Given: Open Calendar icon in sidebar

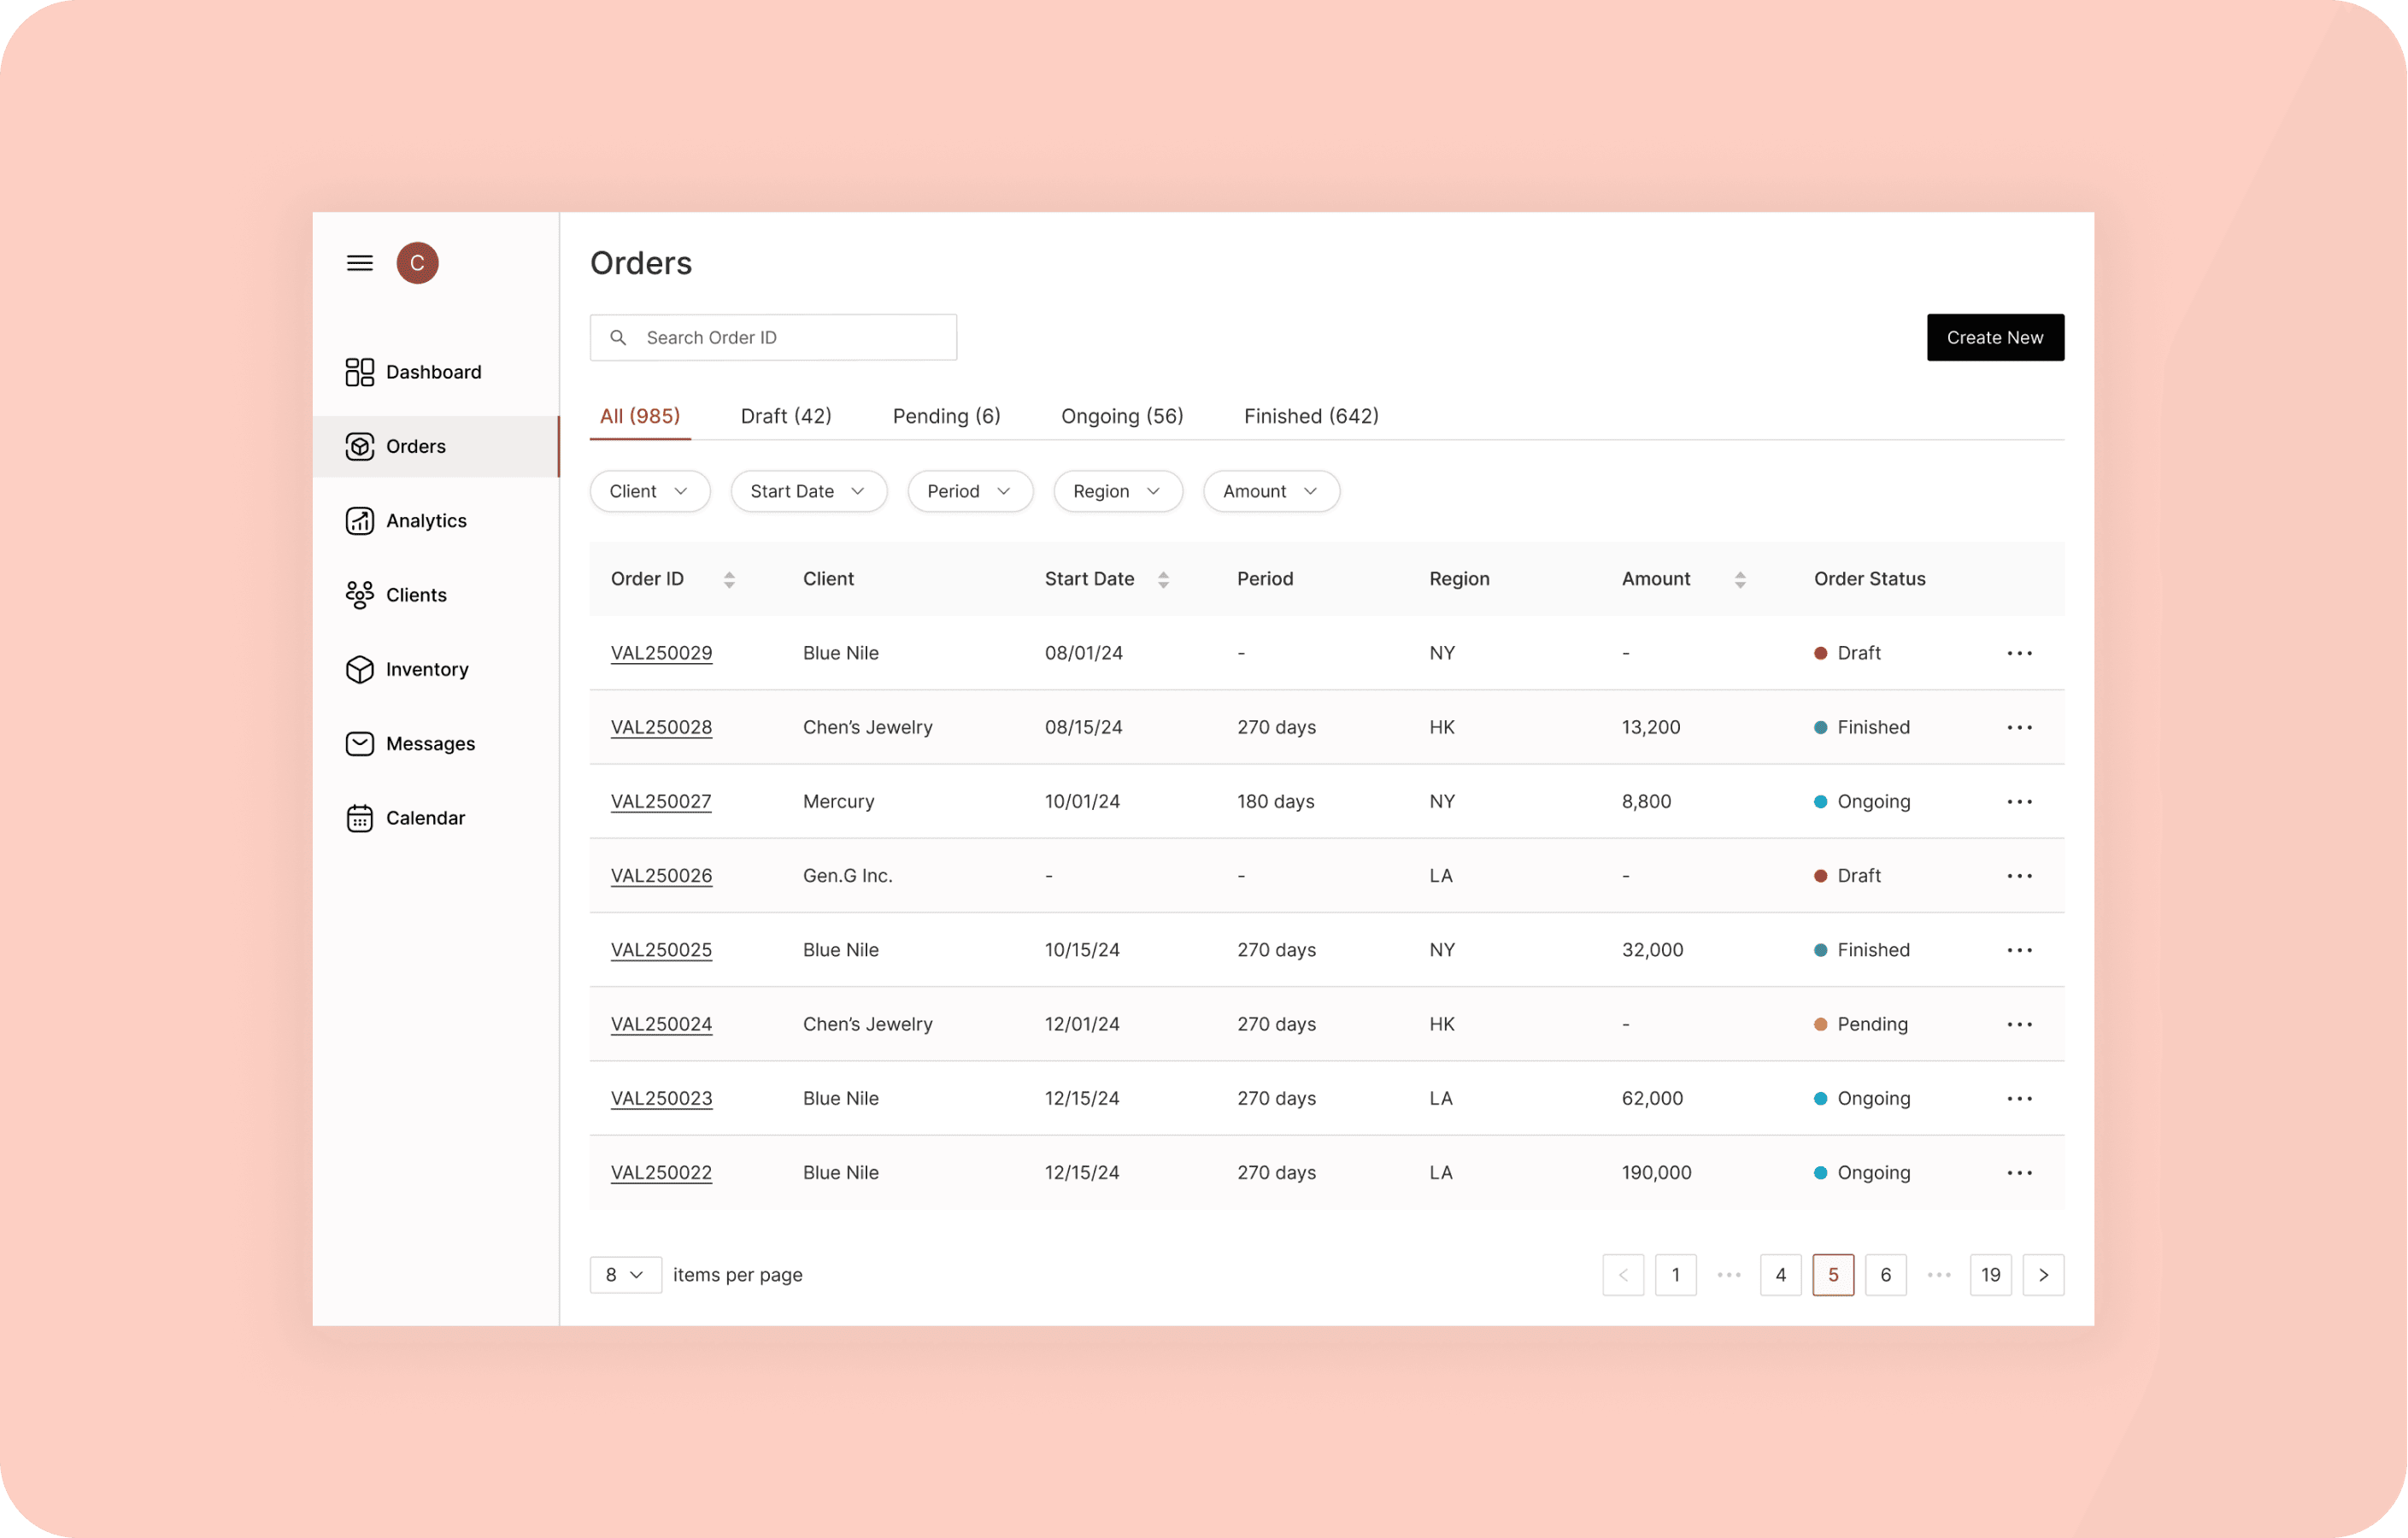Looking at the screenshot, I should [360, 818].
